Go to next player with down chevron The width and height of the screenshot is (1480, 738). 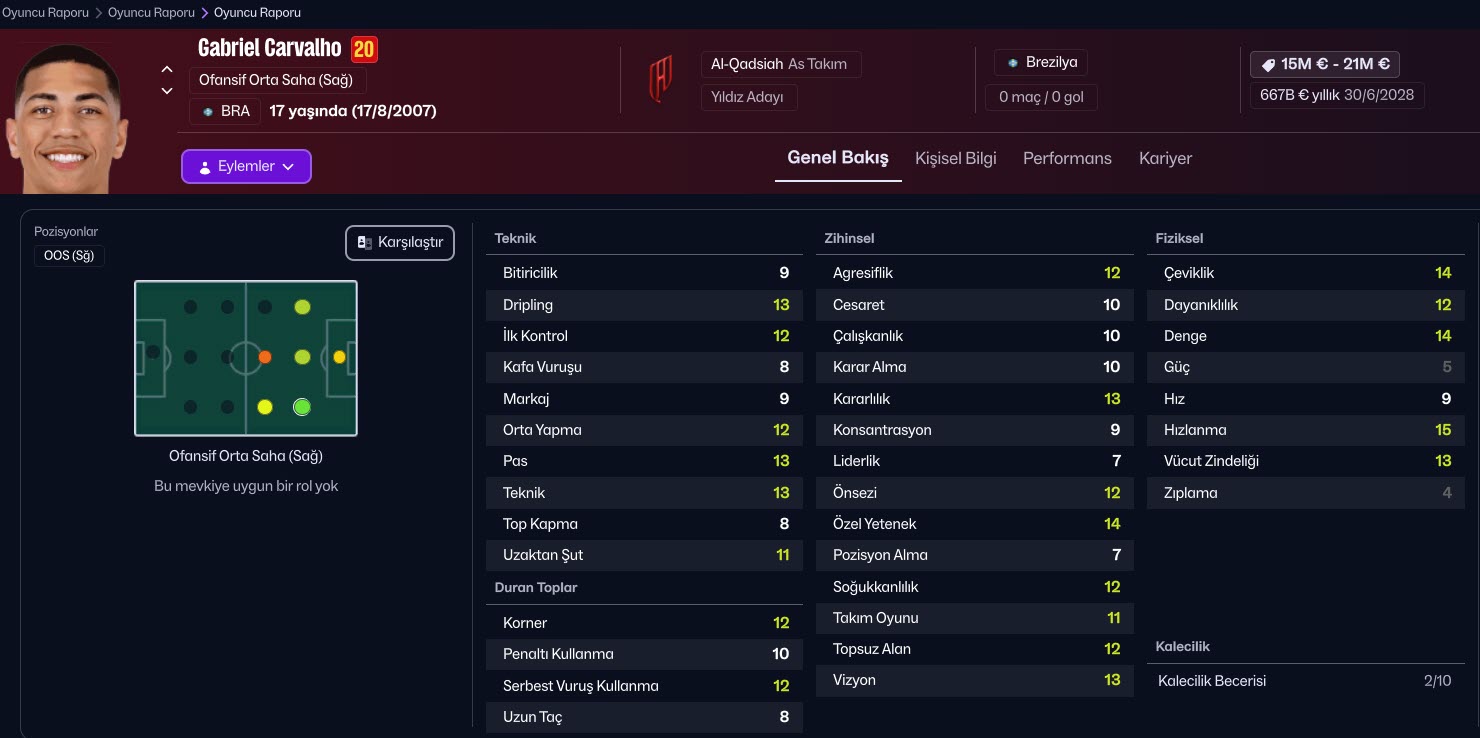[x=167, y=91]
